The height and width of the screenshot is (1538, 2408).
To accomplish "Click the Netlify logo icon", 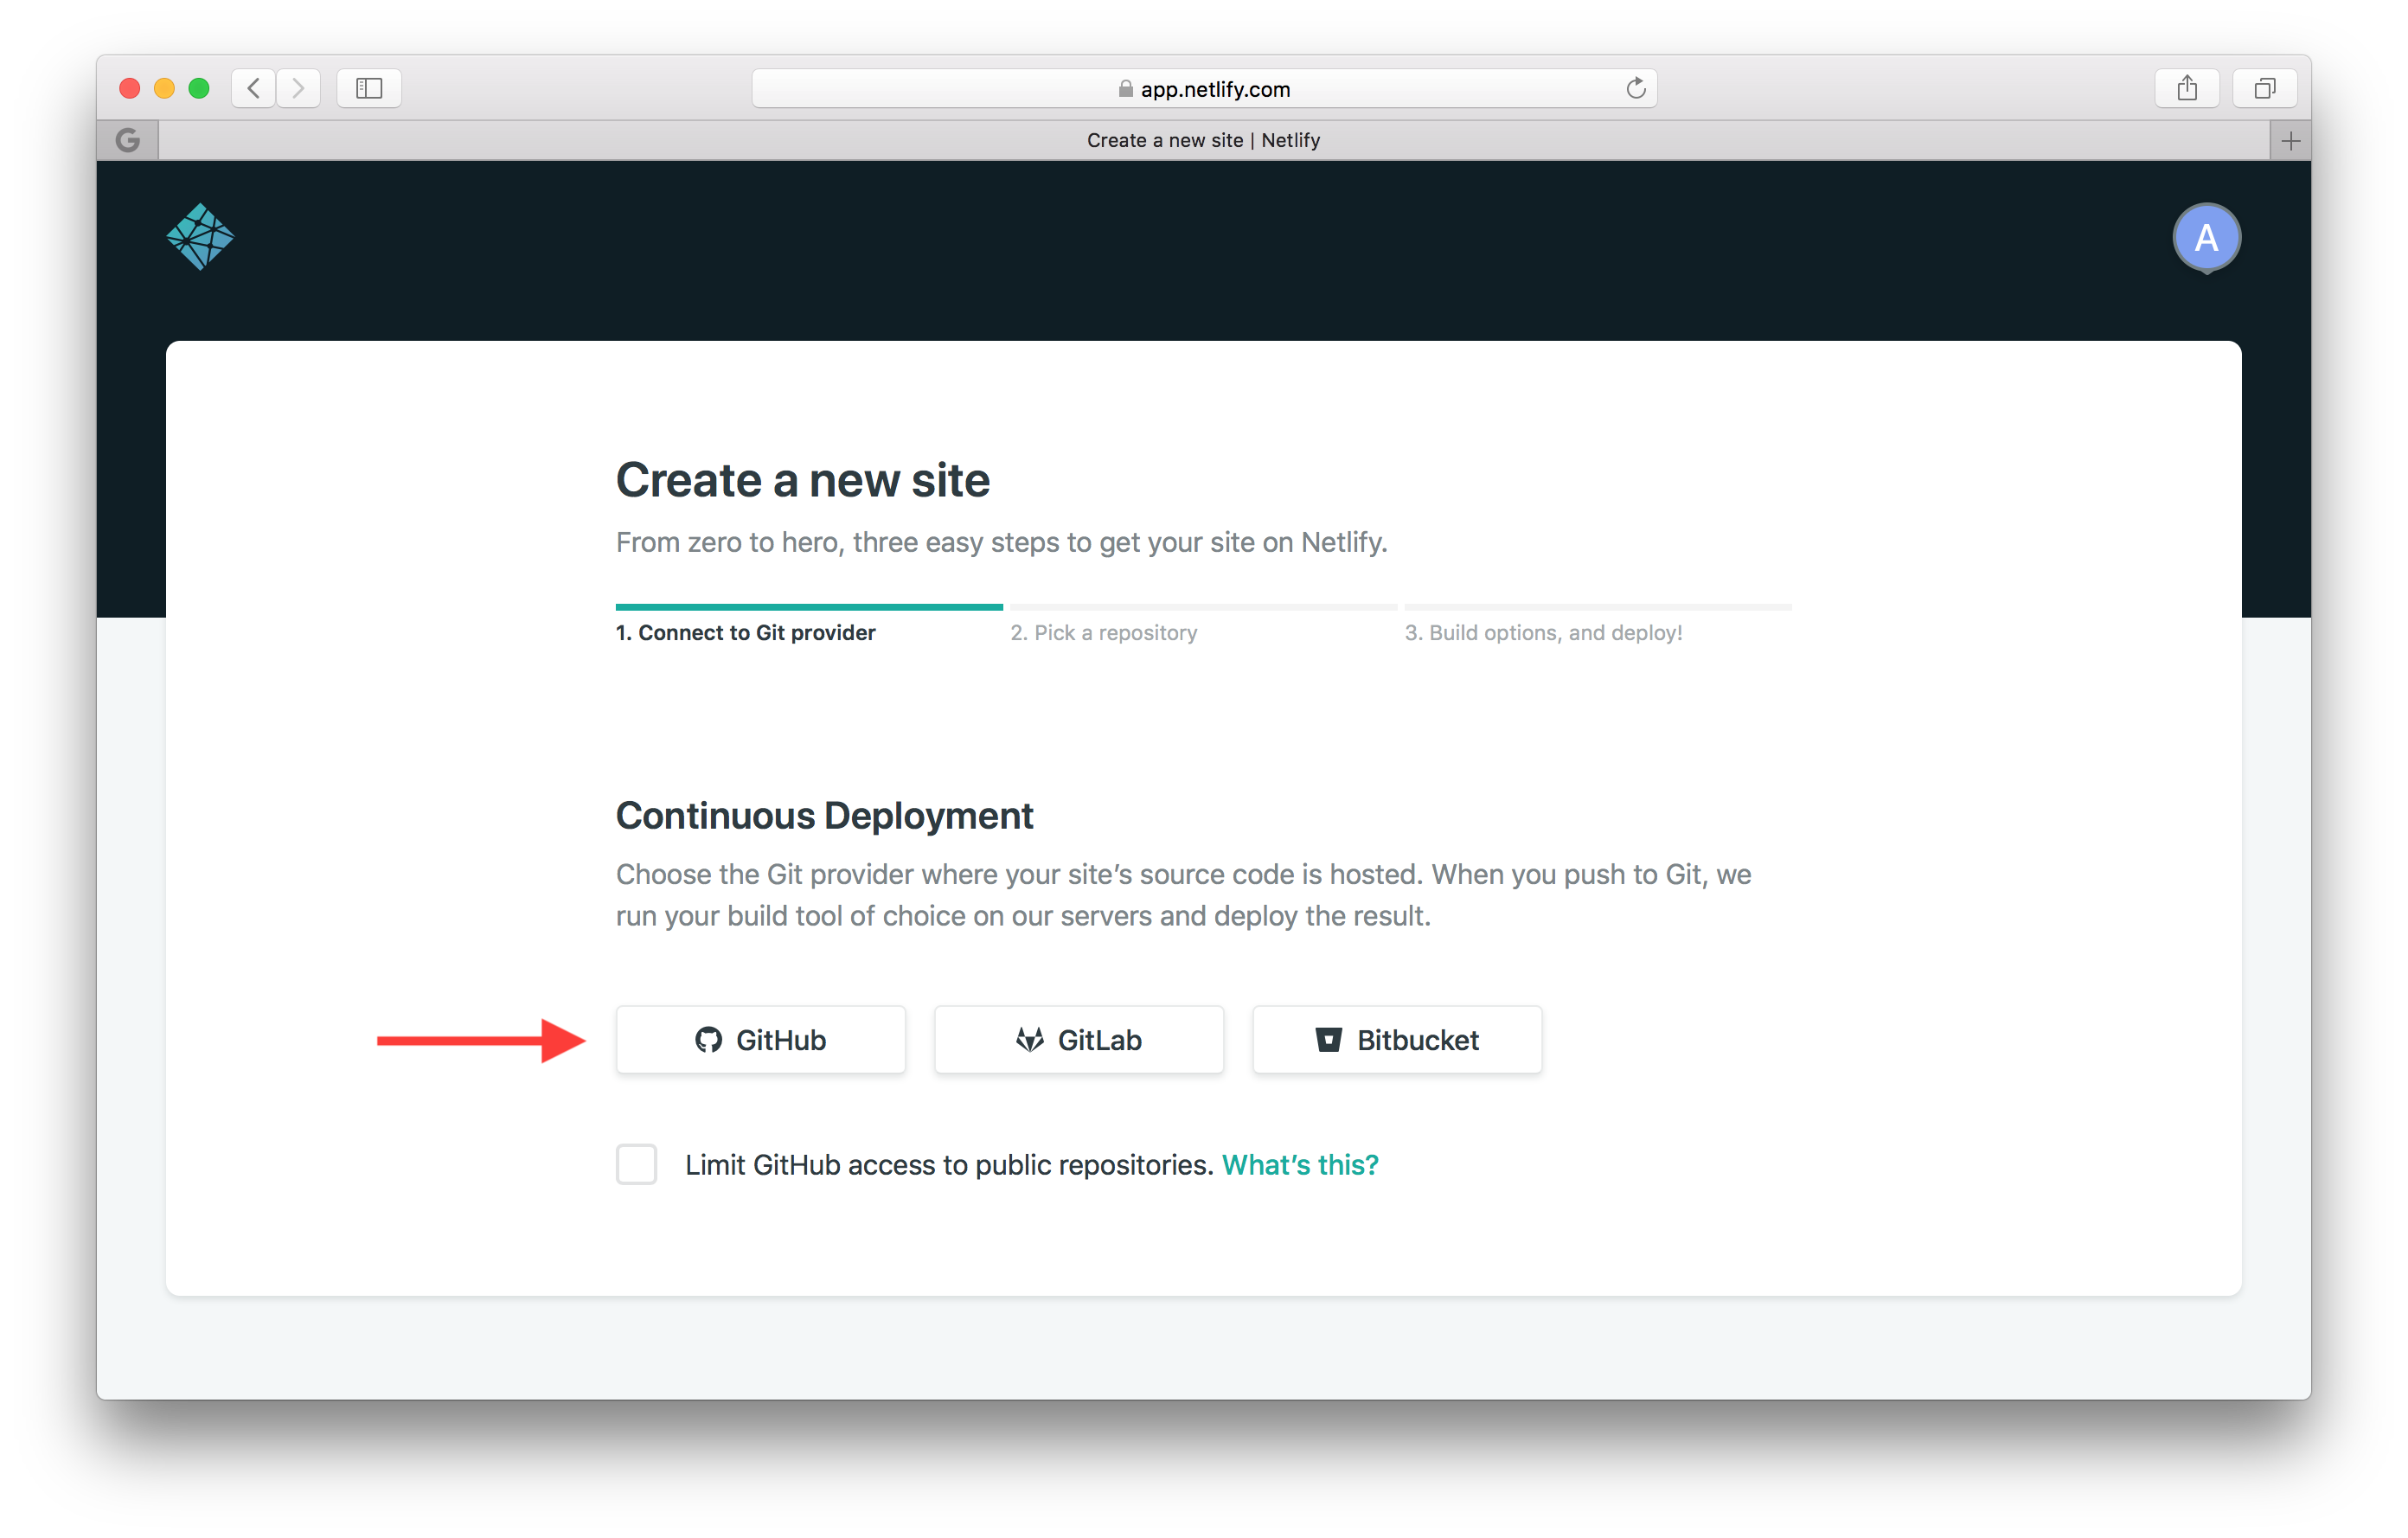I will pos(200,237).
